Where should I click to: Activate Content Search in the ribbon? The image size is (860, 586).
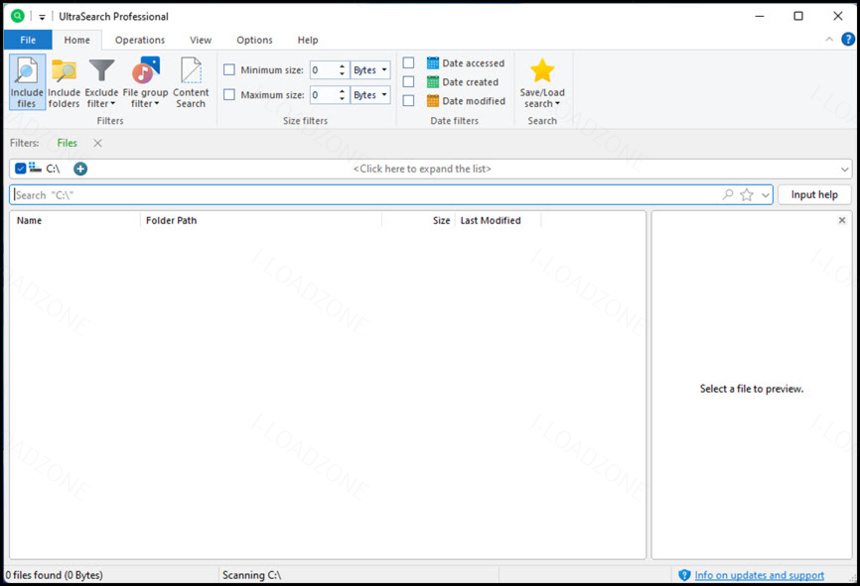[191, 82]
